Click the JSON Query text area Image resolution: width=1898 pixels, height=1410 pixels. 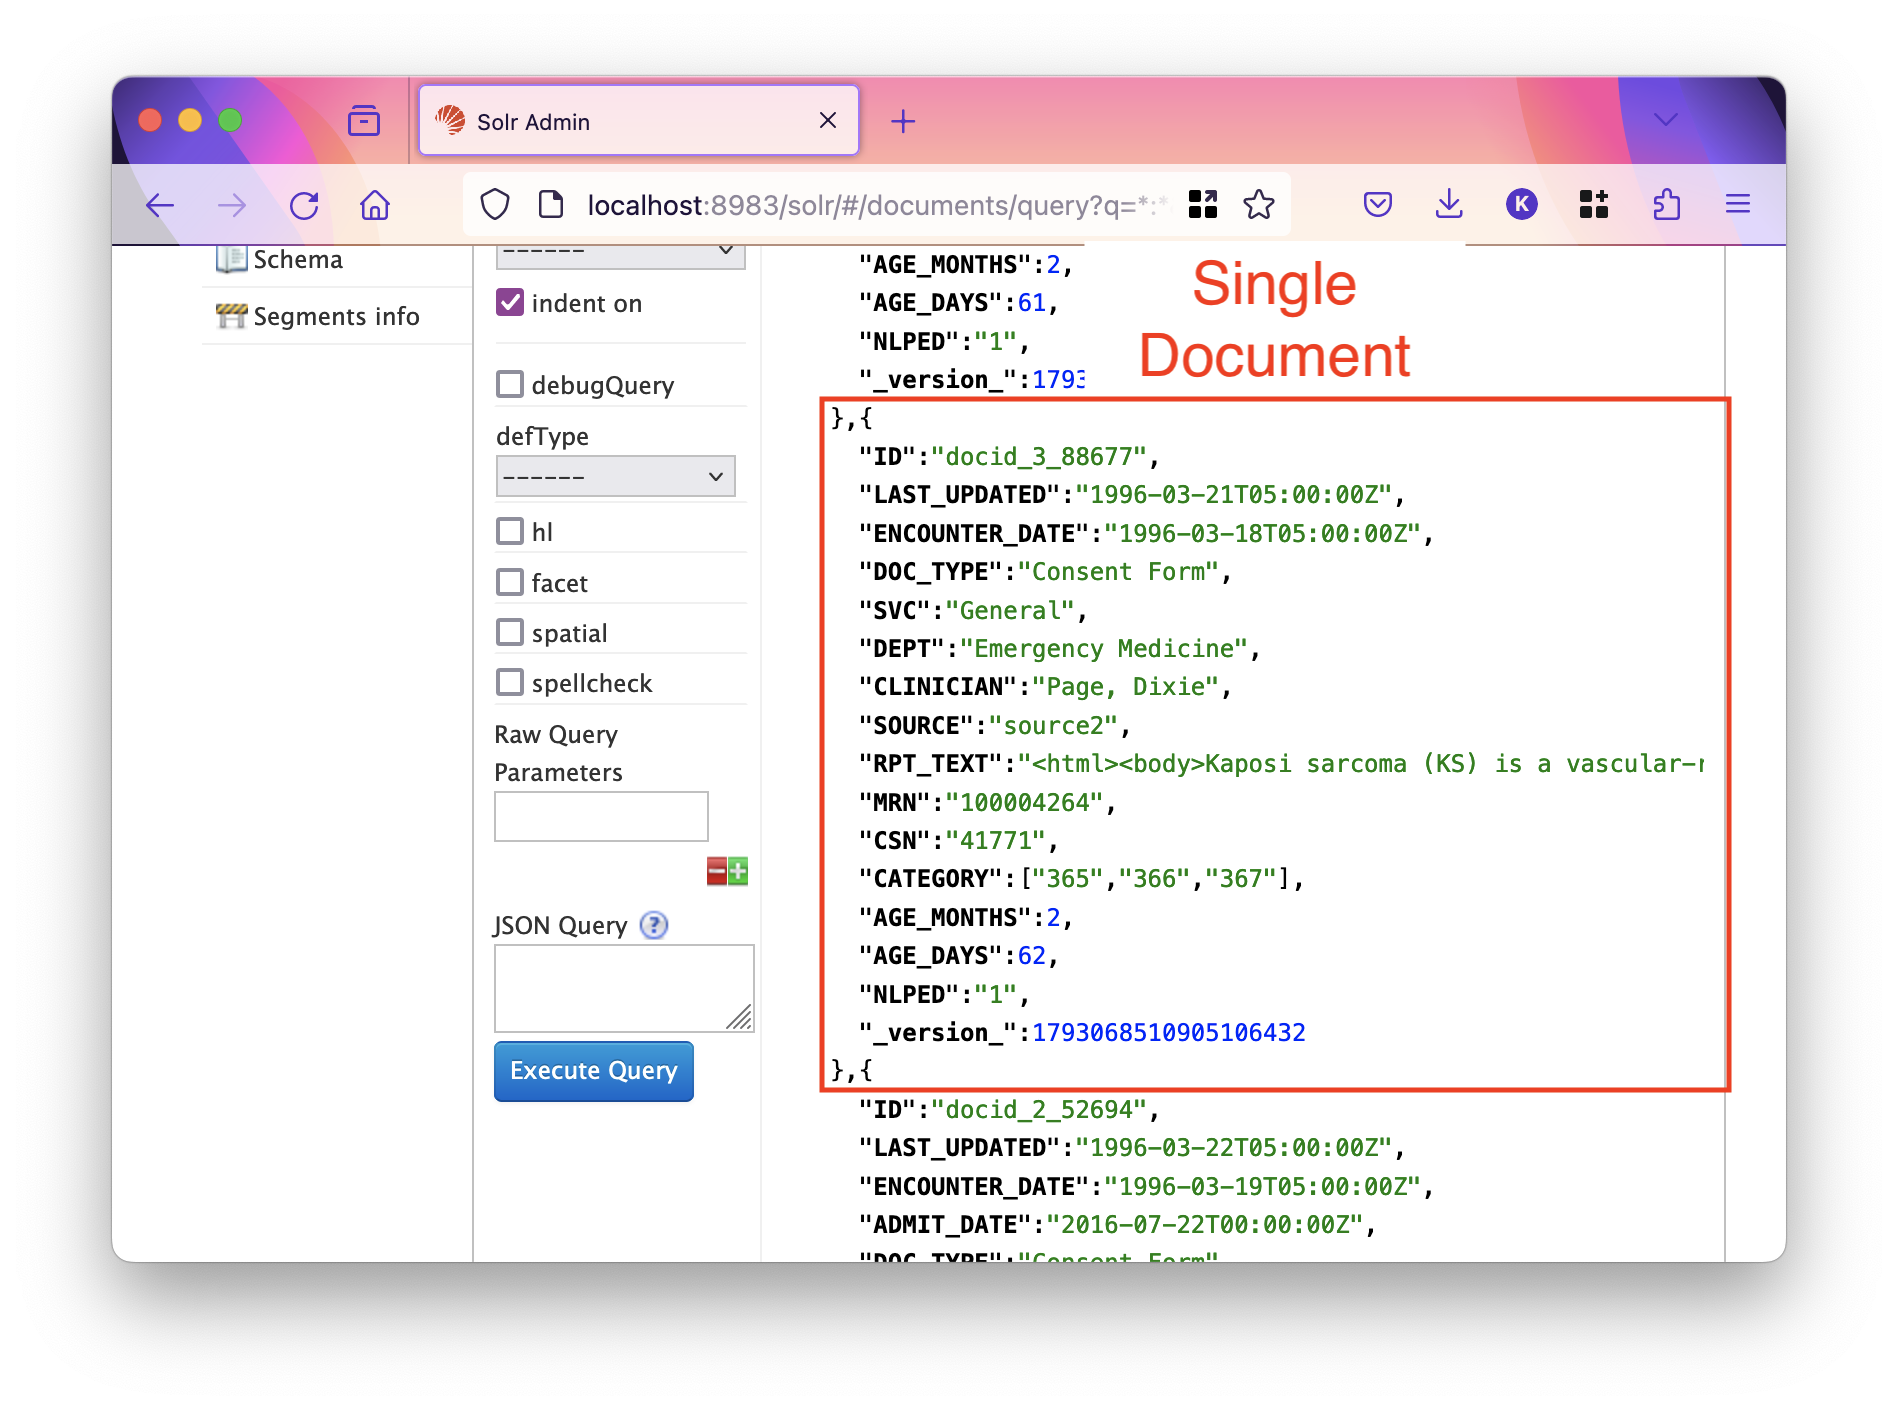624,988
